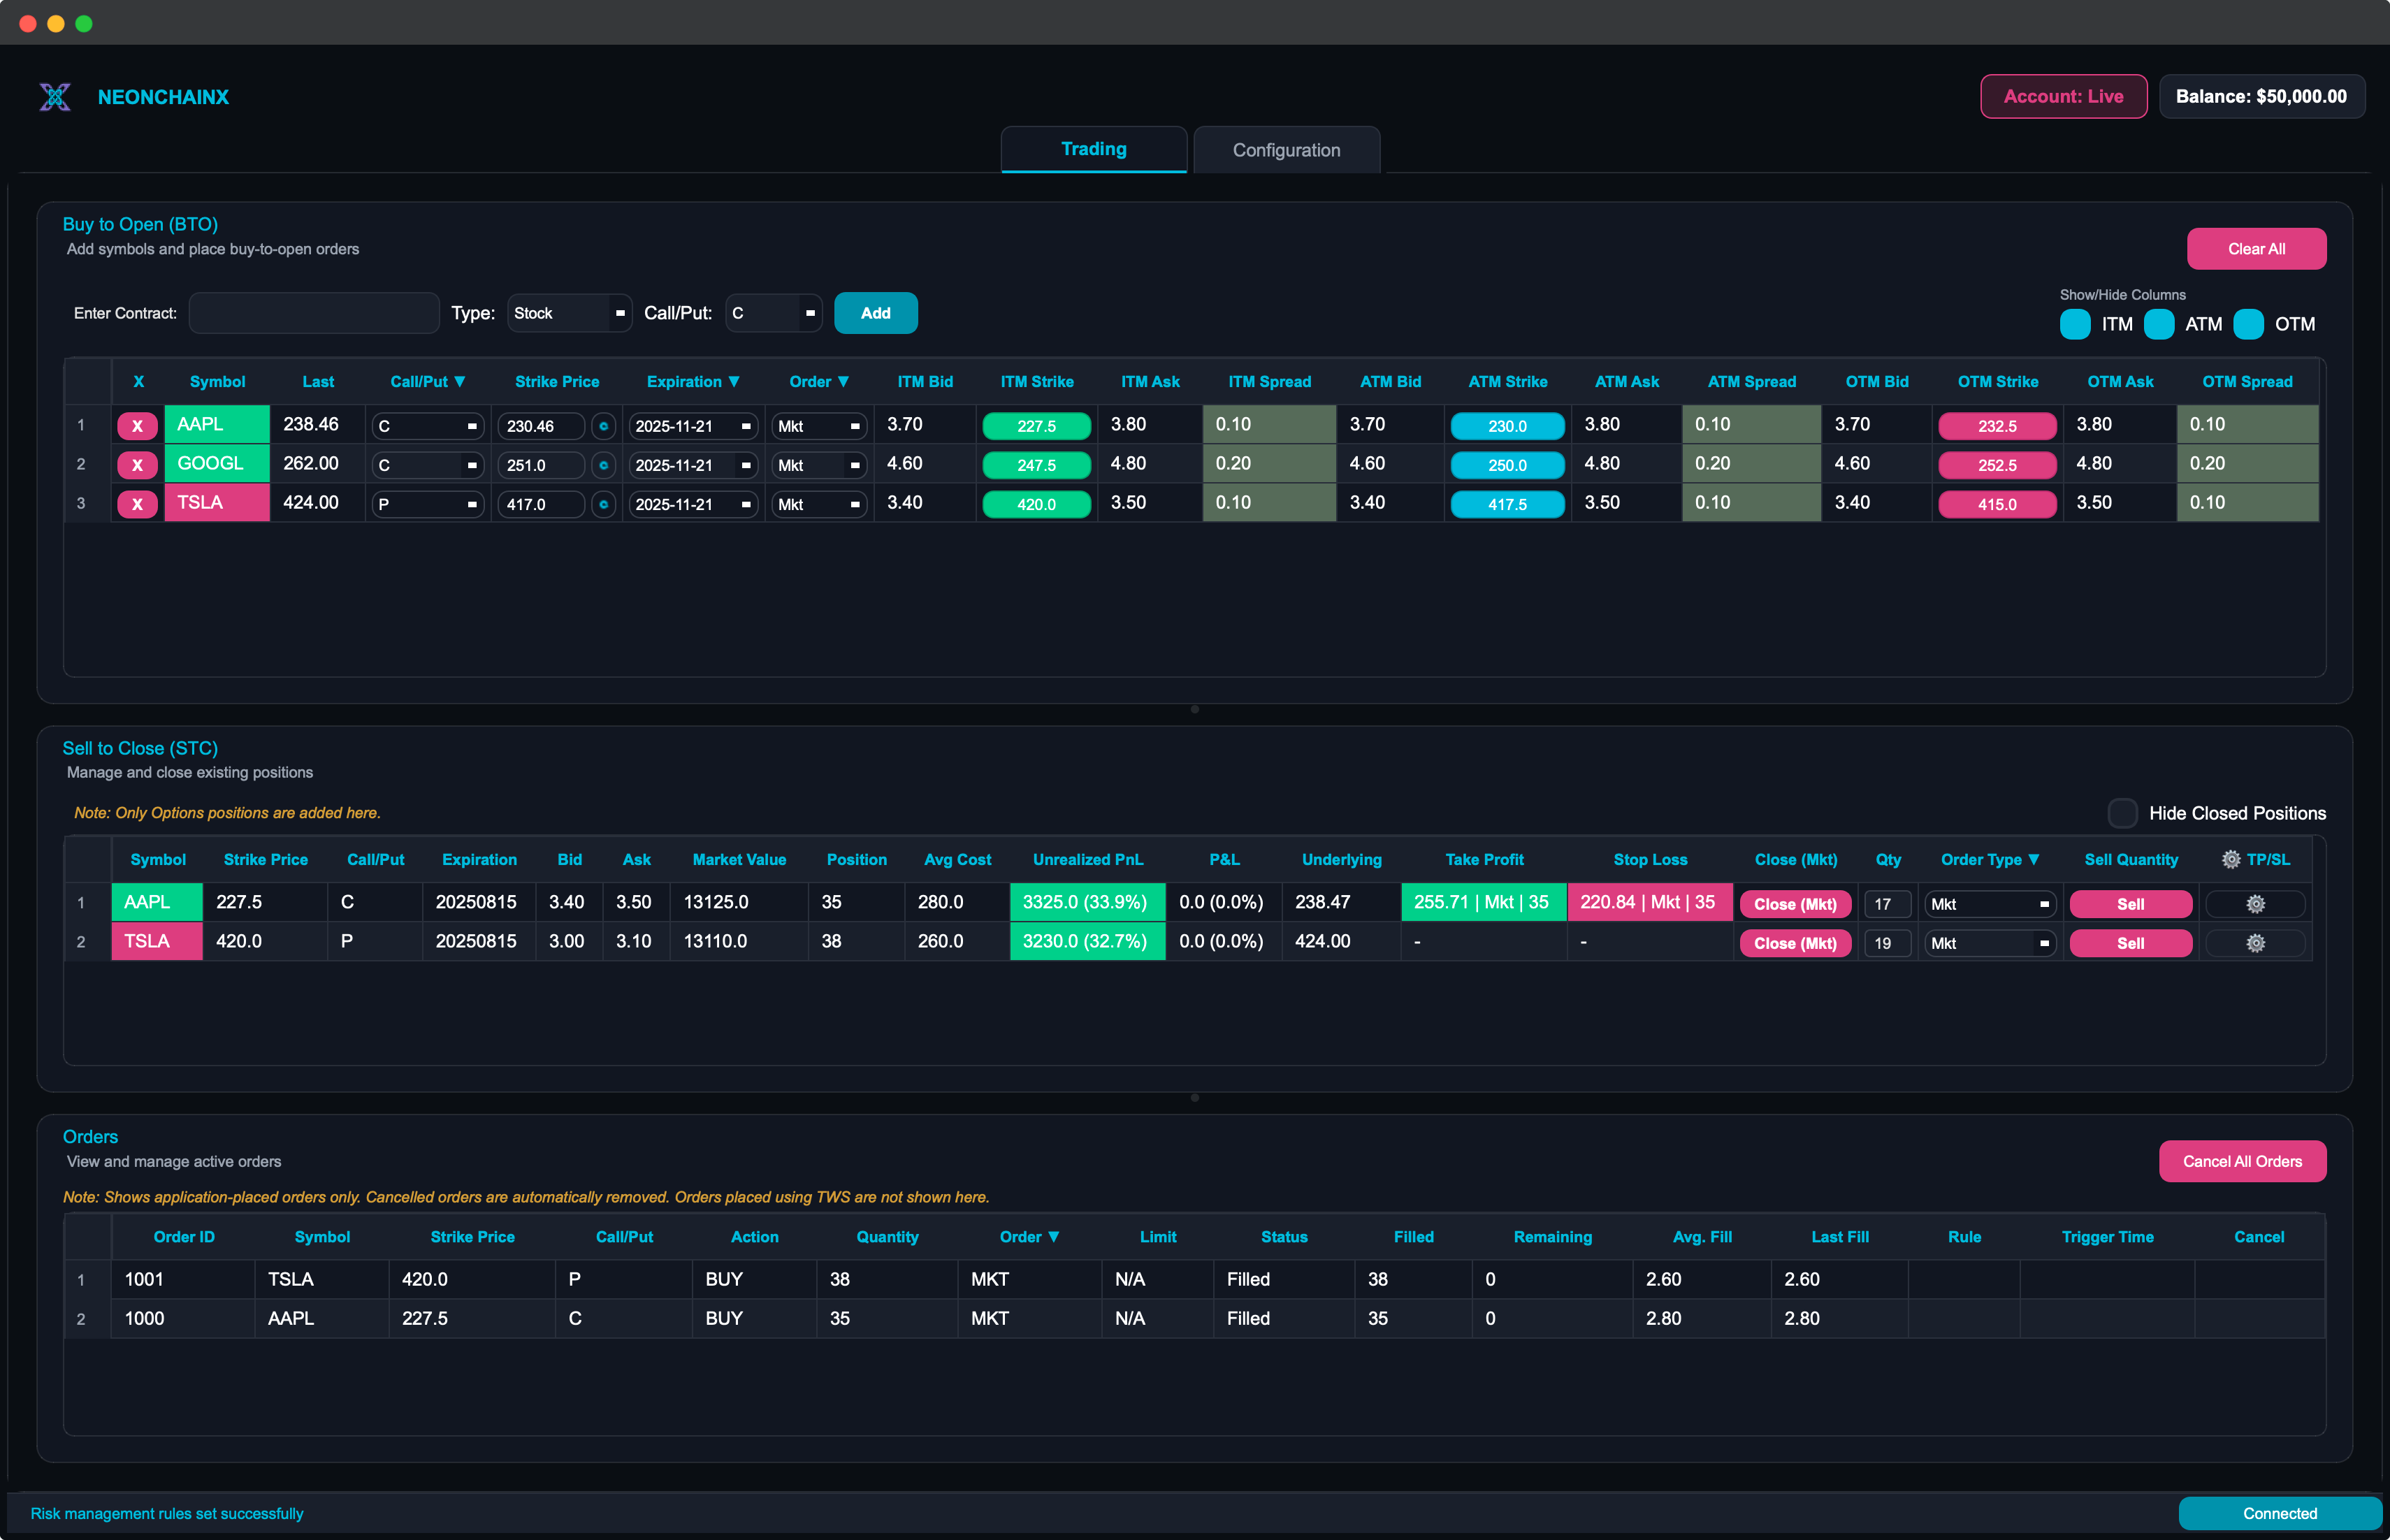Click the Enter Contract input field
The width and height of the screenshot is (2390, 1540).
click(314, 313)
